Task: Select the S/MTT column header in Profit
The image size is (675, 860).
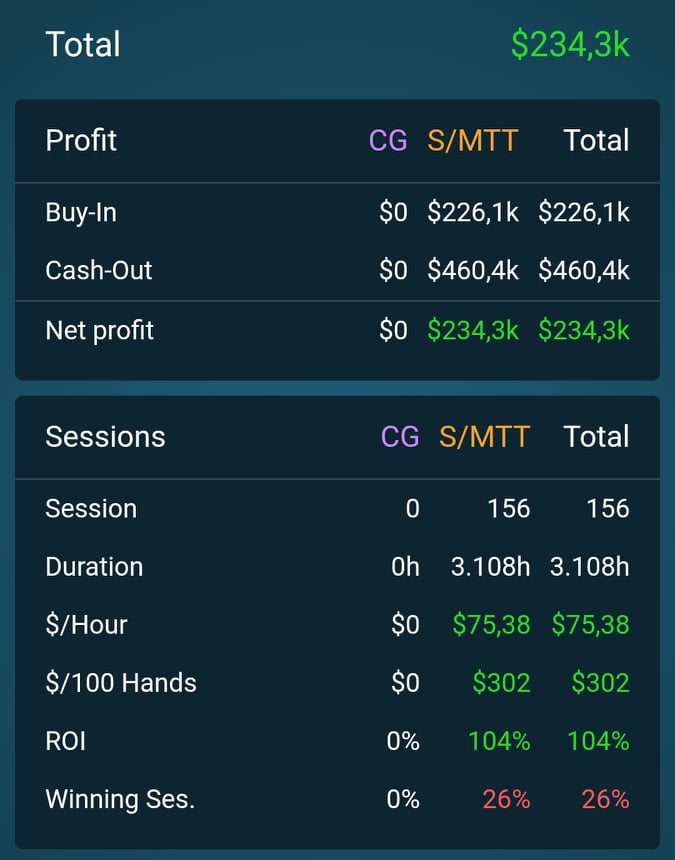Action: 473,140
